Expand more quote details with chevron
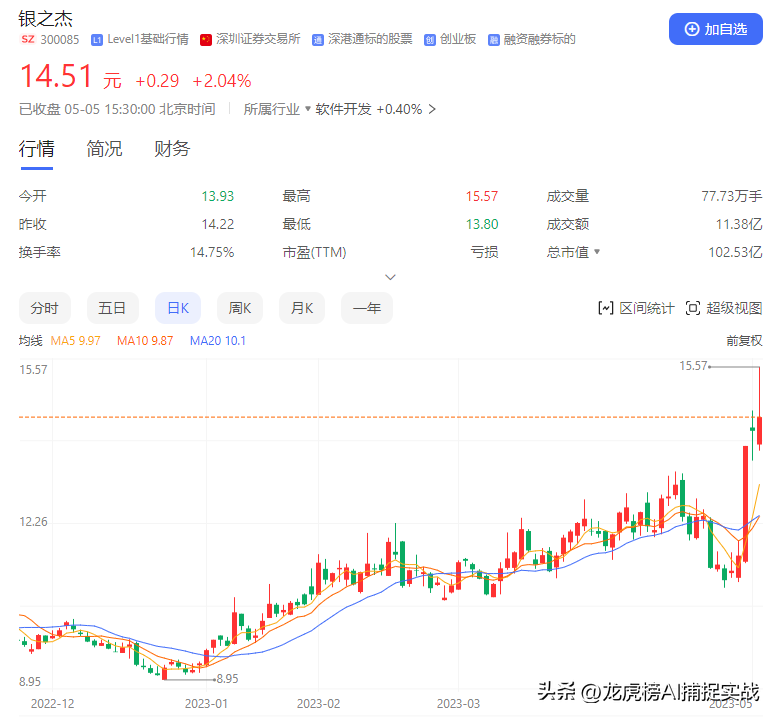Viewport: 777px width, 719px height. coord(390,277)
